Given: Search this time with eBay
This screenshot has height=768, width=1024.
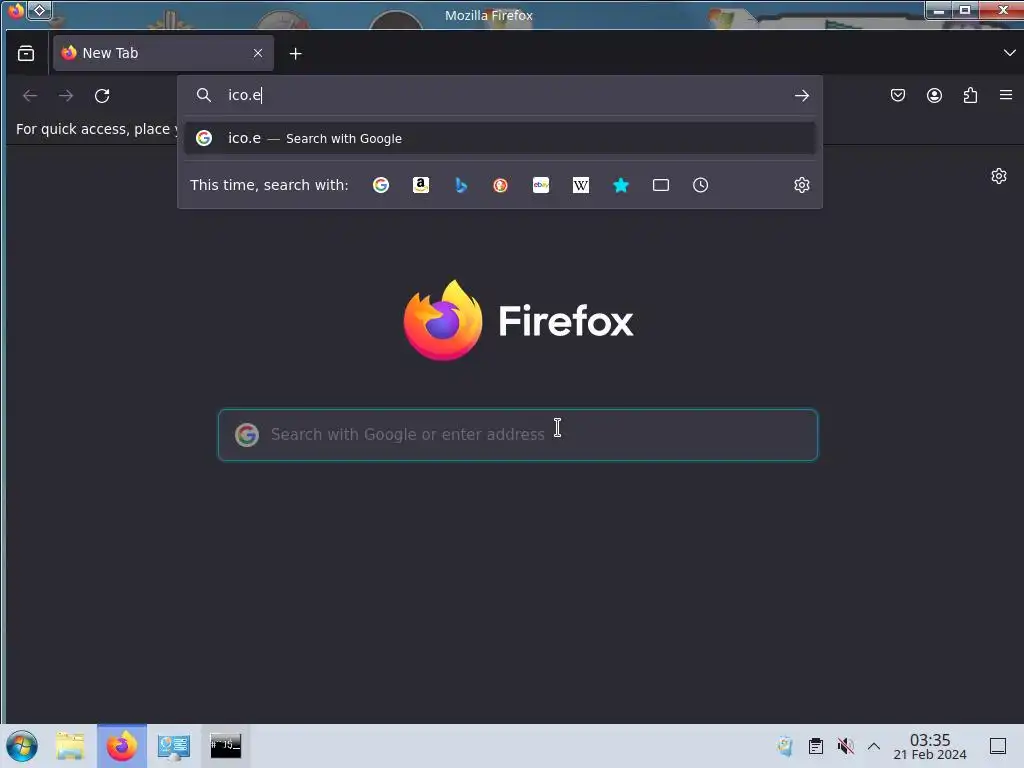Looking at the screenshot, I should (x=541, y=185).
